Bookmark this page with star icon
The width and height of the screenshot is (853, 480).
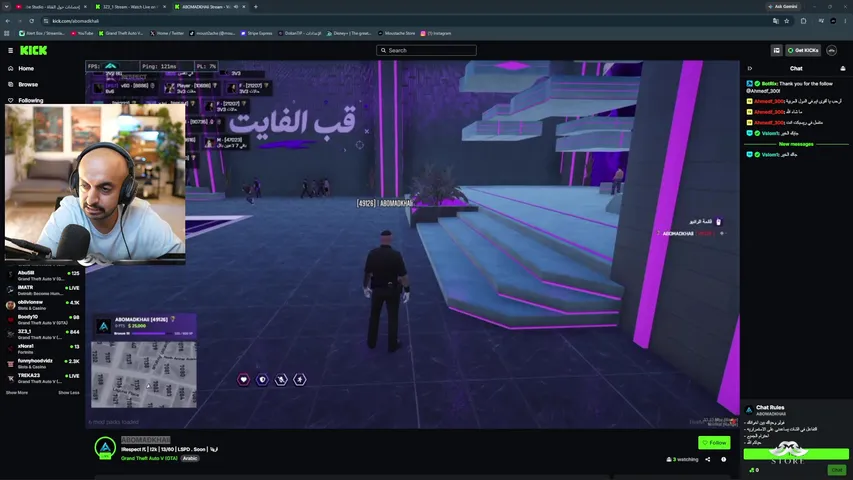787,21
